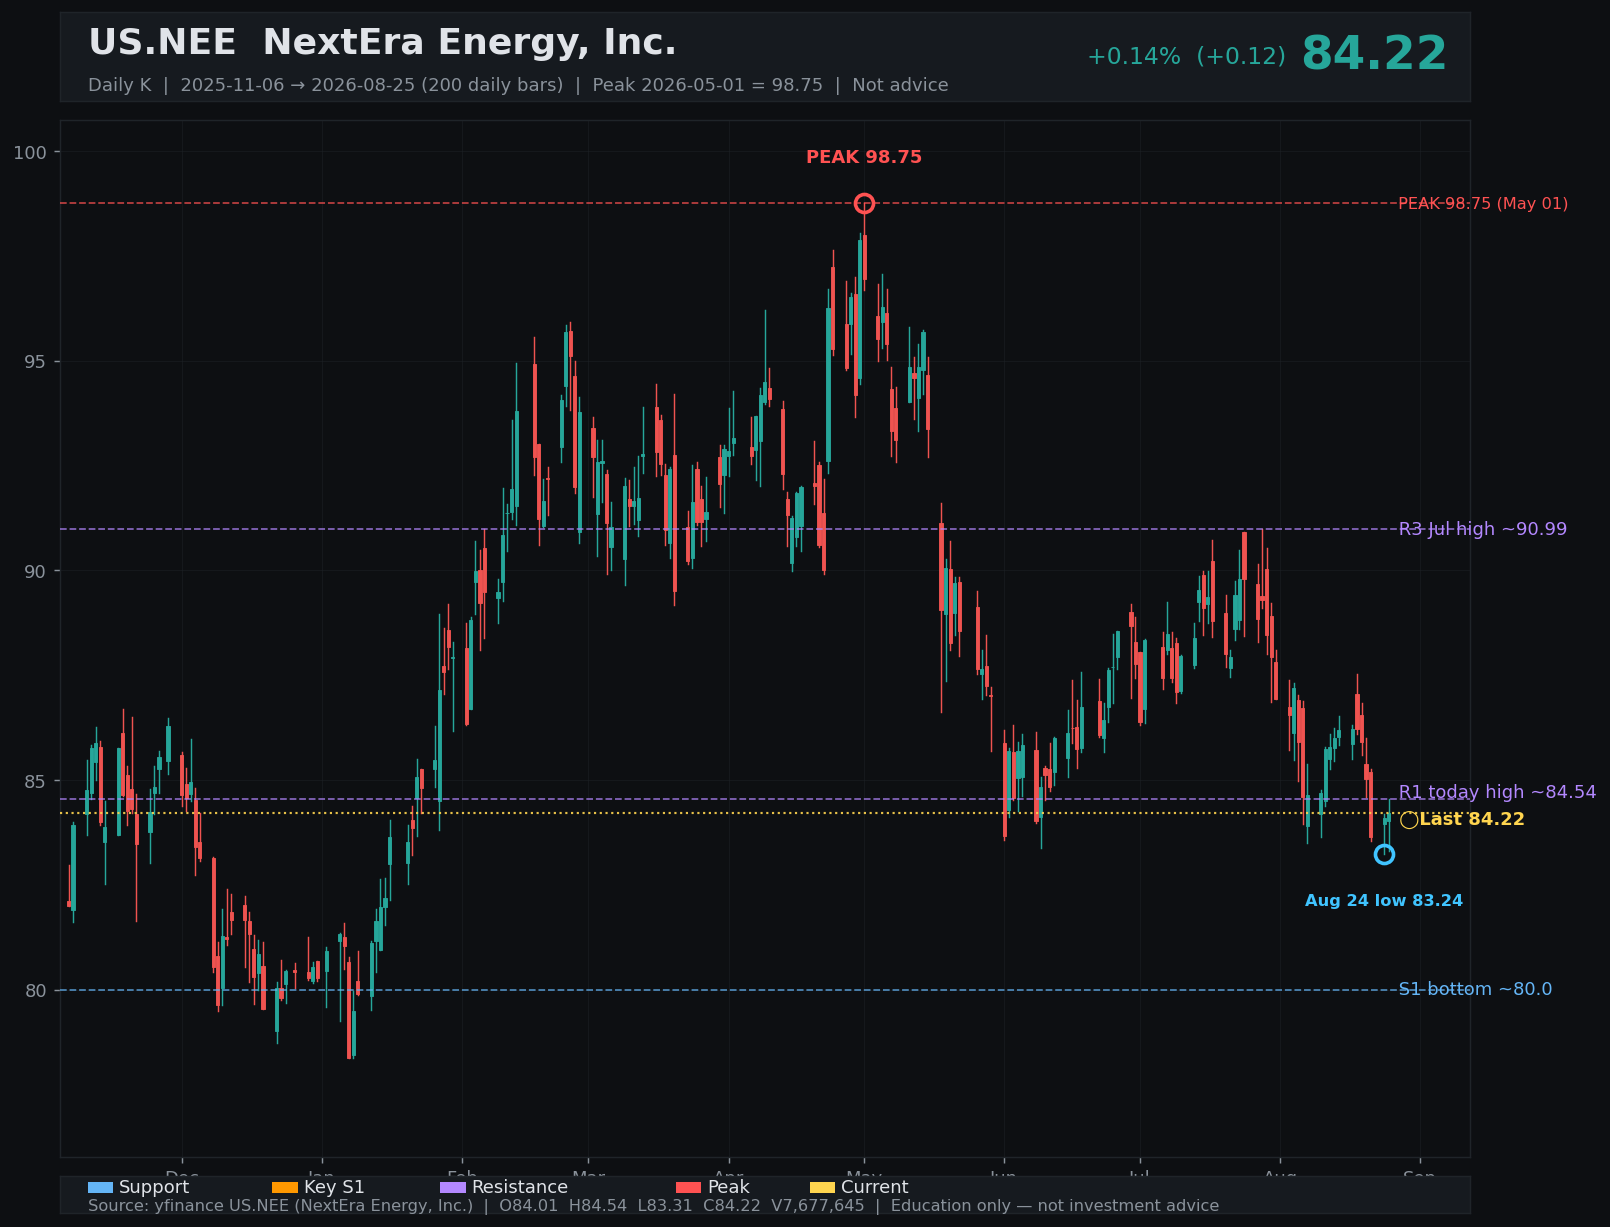Click the subtitle line starting 'Daily K'
The height and width of the screenshot is (1227, 1610).
[518, 85]
